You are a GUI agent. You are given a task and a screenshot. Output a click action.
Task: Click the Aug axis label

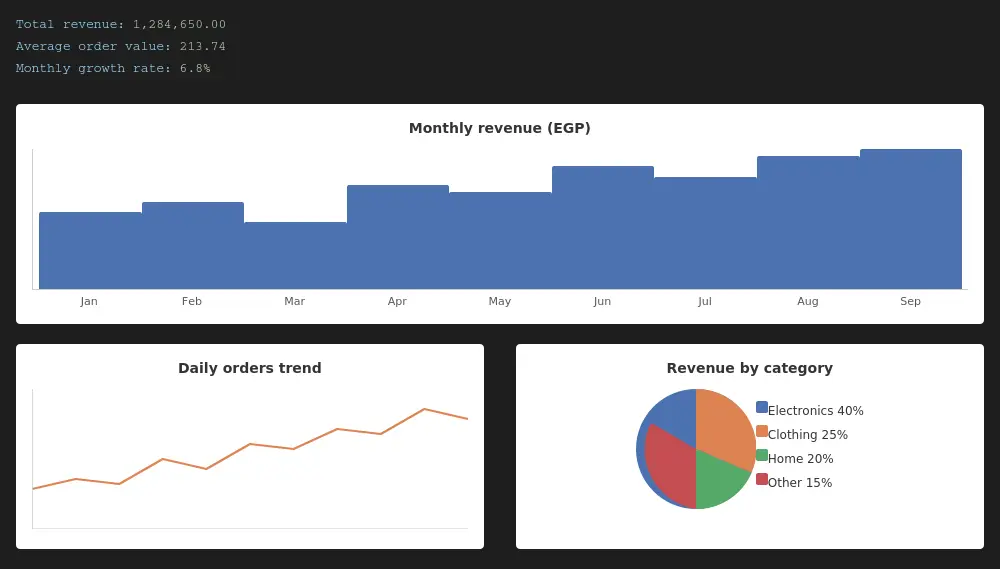click(807, 301)
